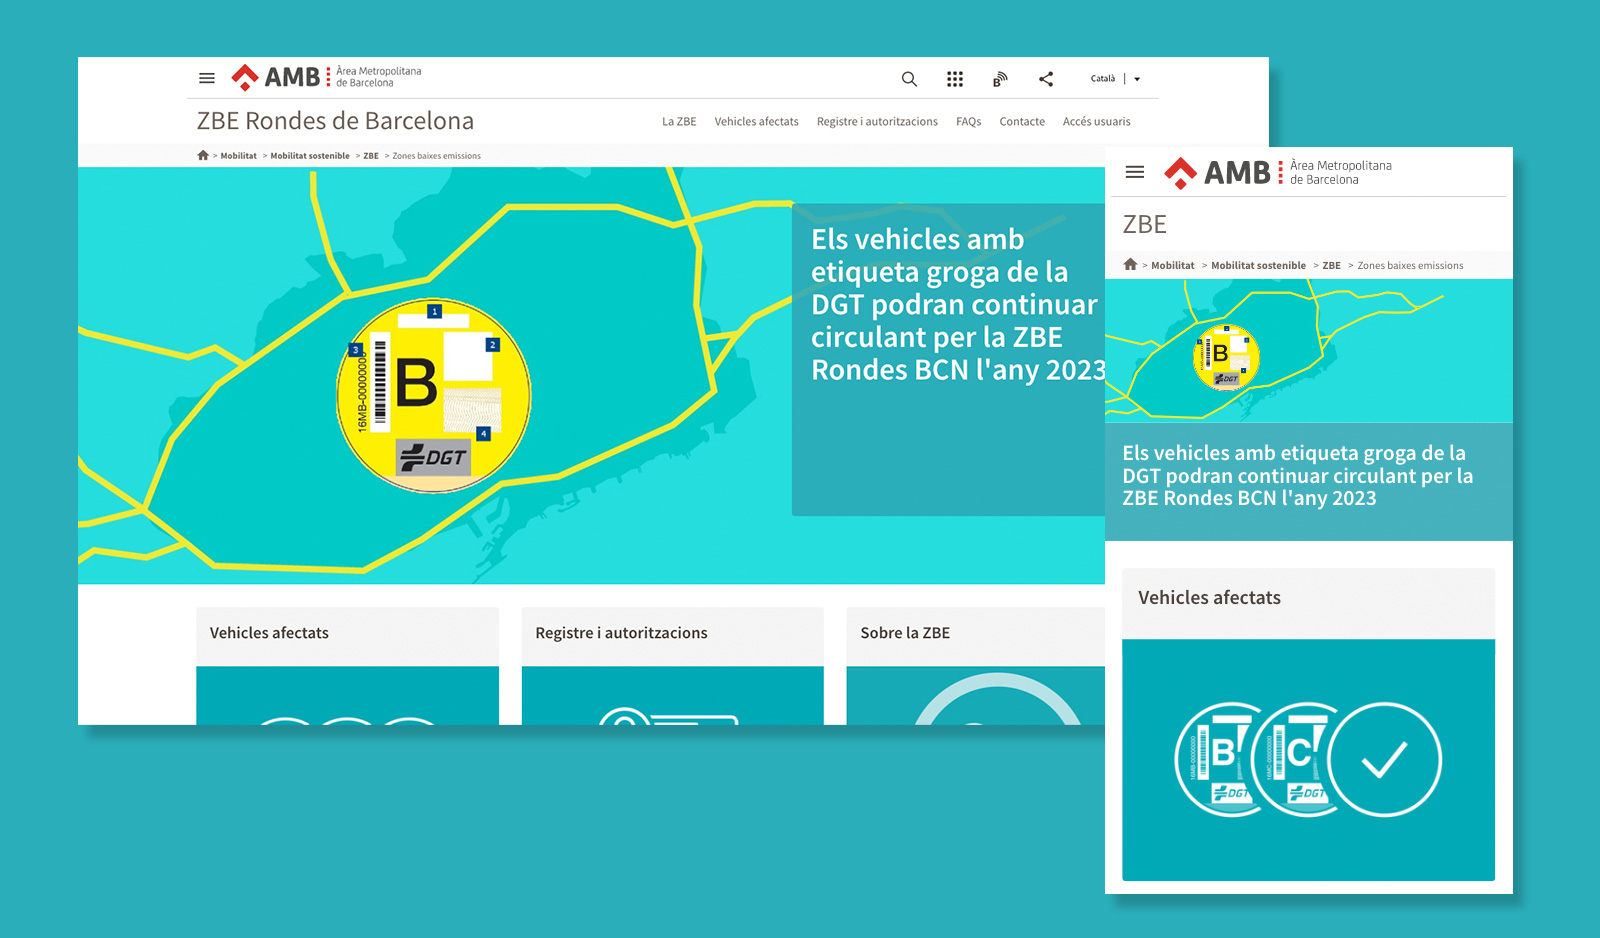Click Zones baixes emissions text in mobile breadcrumb
Image resolution: width=1600 pixels, height=938 pixels.
(1410, 265)
